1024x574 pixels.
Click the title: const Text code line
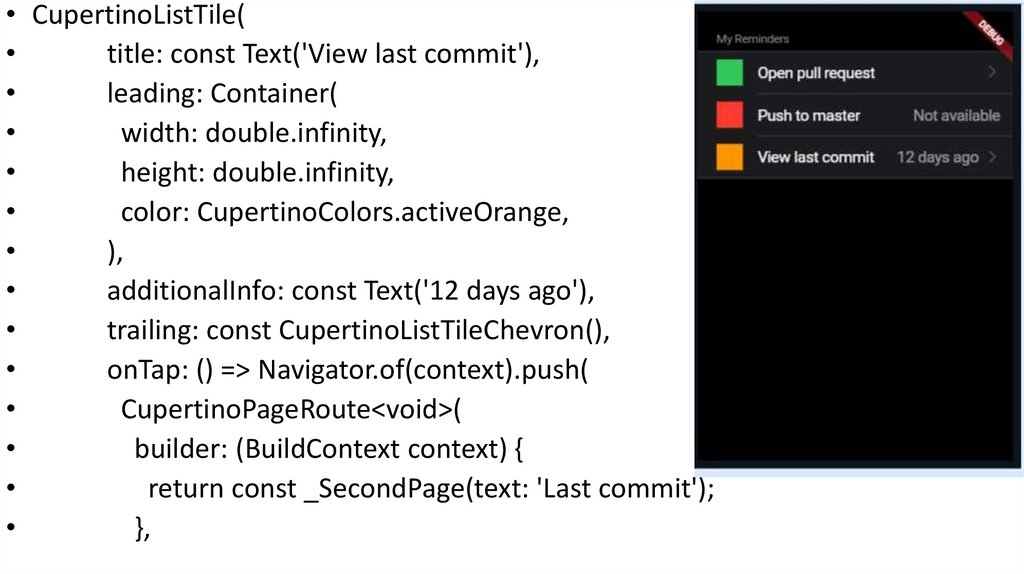tap(323, 56)
